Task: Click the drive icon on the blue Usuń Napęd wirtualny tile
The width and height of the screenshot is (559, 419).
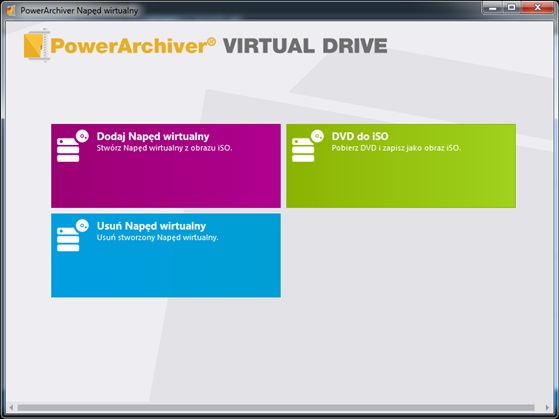Action: 72,235
